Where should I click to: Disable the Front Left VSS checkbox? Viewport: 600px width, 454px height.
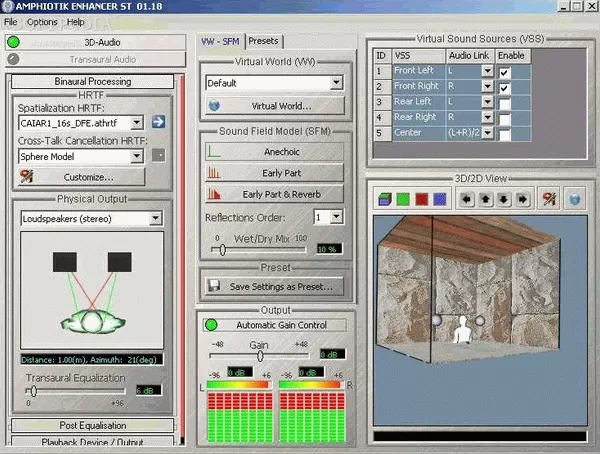pos(504,72)
